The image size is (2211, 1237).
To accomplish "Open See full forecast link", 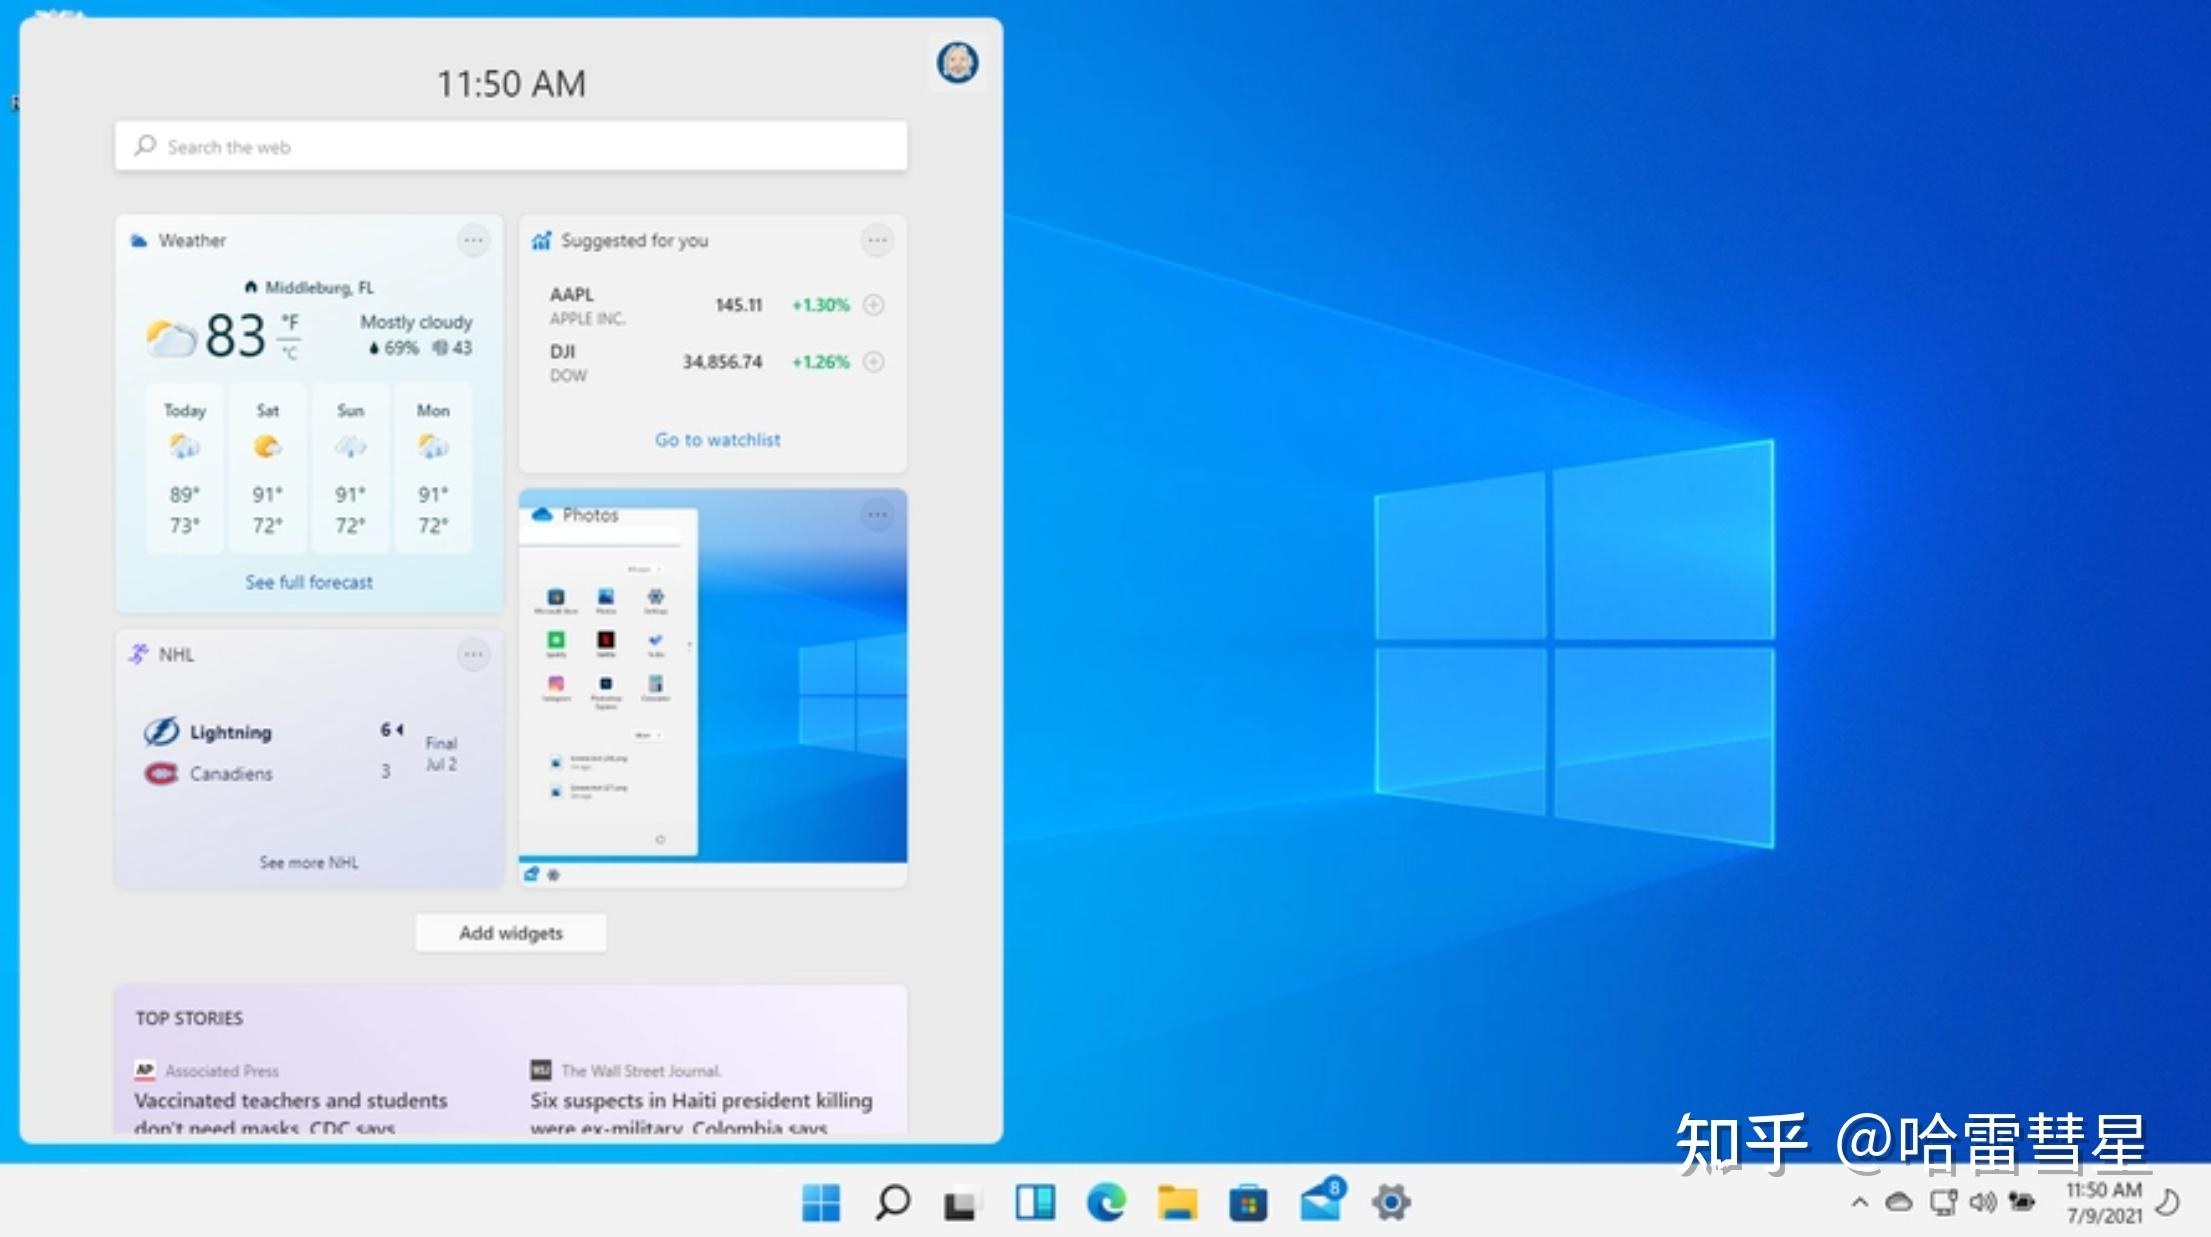I will click(309, 582).
